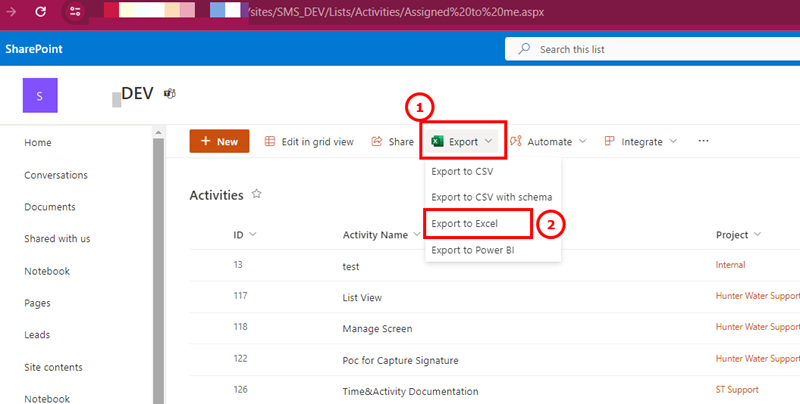Screen dimensions: 800x404
Task: Open the more options ellipsis
Action: point(704,141)
